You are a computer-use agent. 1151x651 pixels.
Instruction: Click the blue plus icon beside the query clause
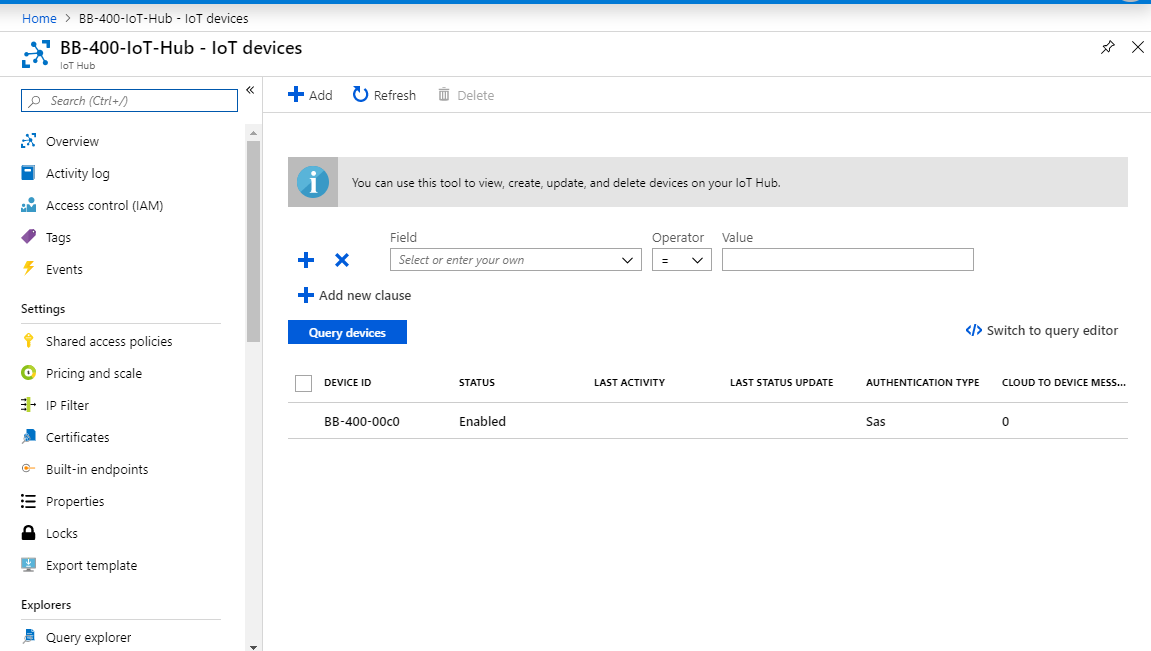point(305,260)
